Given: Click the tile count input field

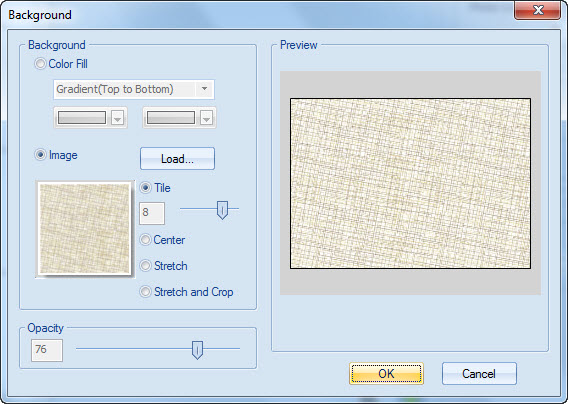Looking at the screenshot, I should click(152, 213).
